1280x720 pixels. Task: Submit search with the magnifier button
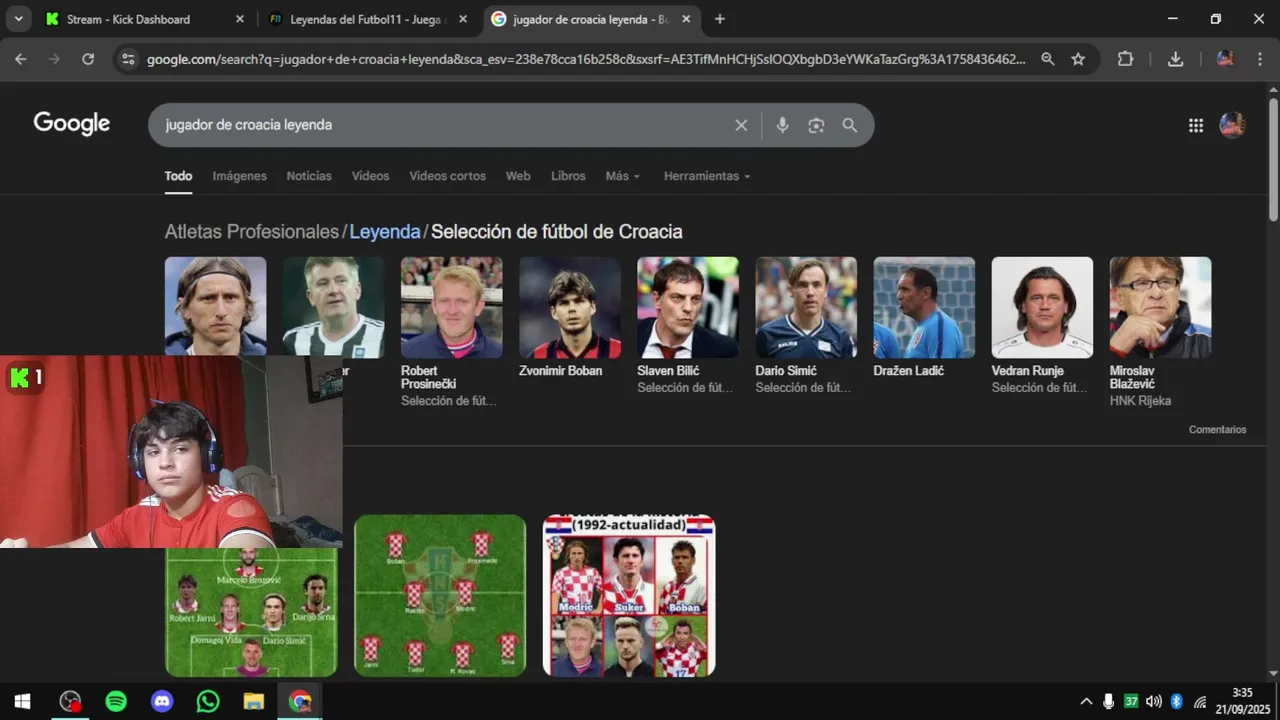point(849,125)
